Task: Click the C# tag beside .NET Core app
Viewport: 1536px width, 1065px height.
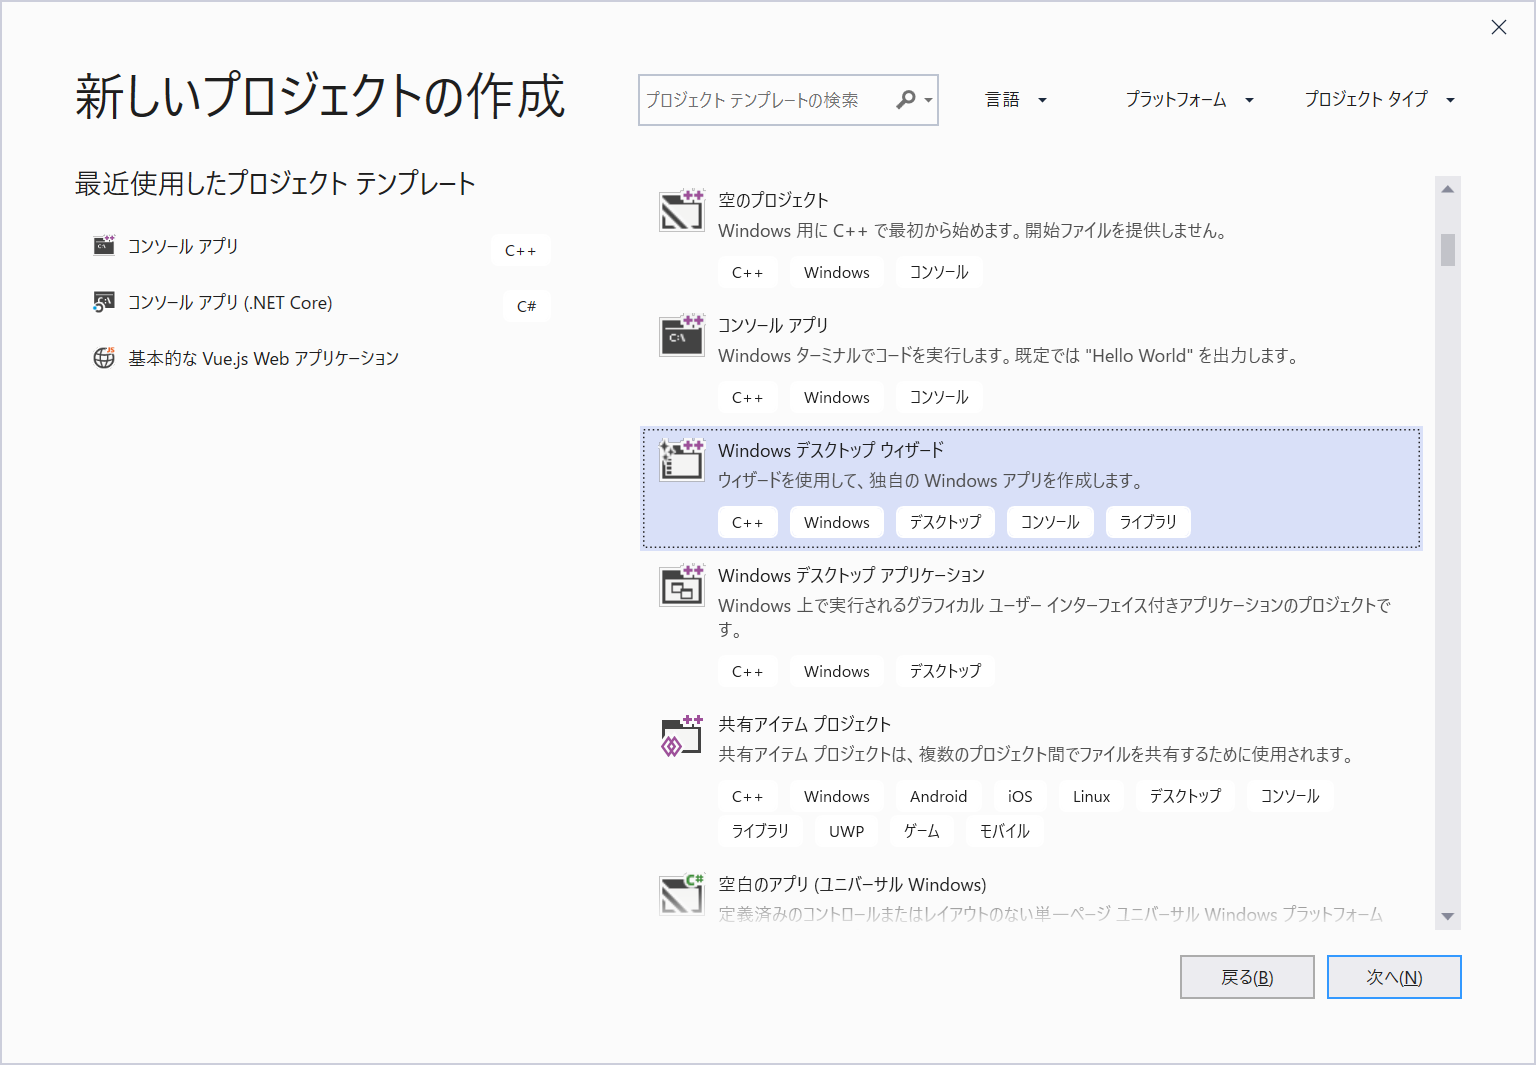Action: click(x=526, y=306)
